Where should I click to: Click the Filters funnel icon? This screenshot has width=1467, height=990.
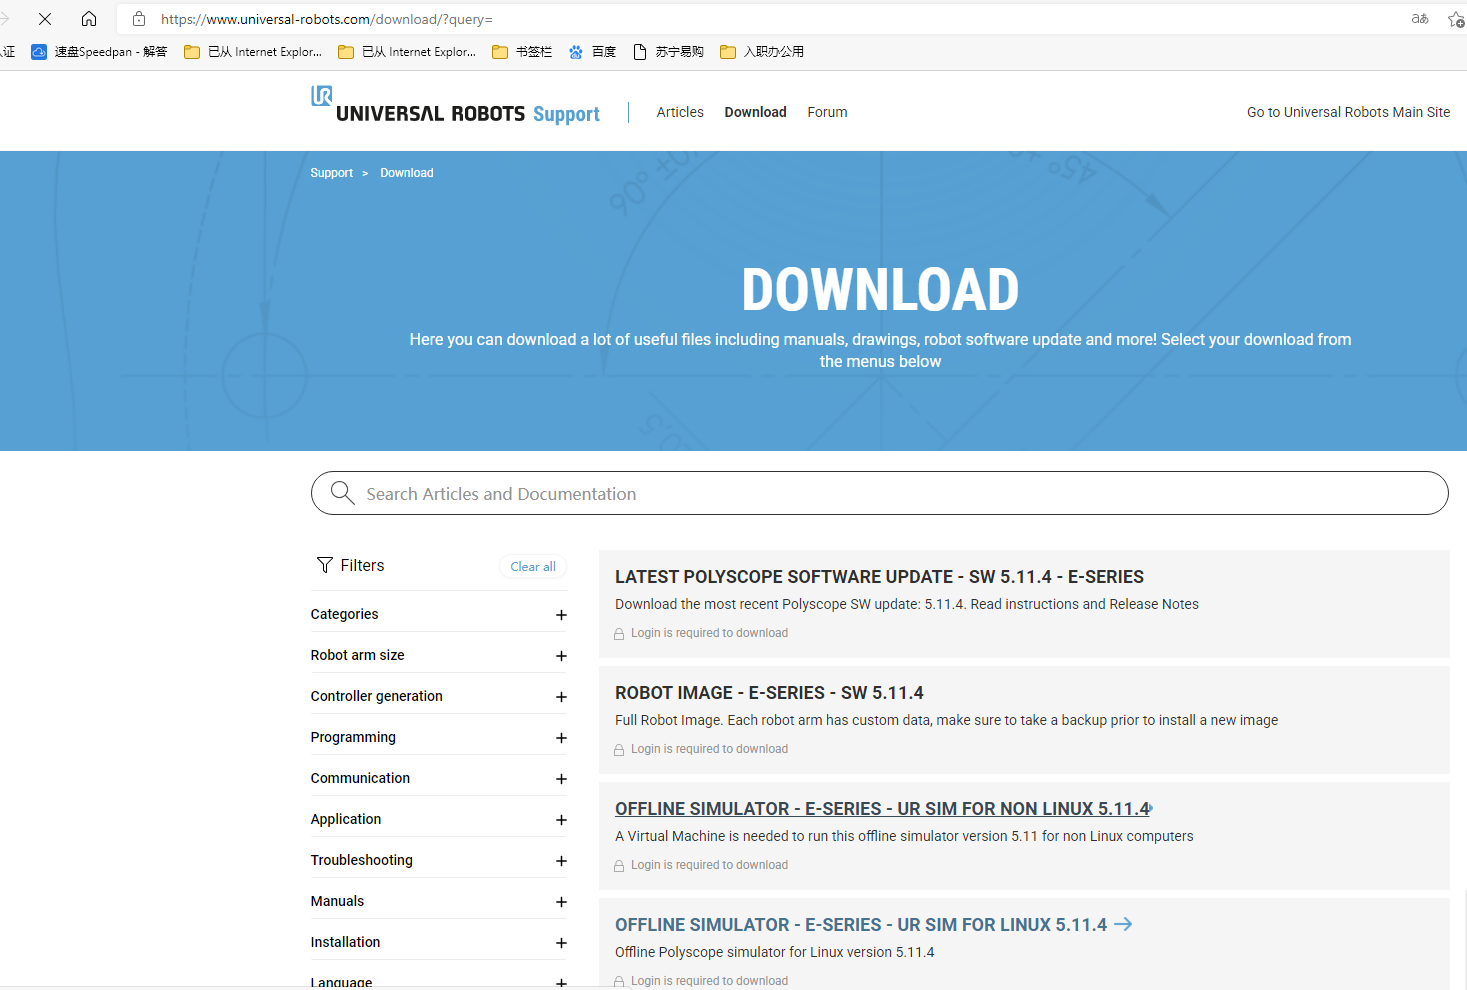pos(325,565)
